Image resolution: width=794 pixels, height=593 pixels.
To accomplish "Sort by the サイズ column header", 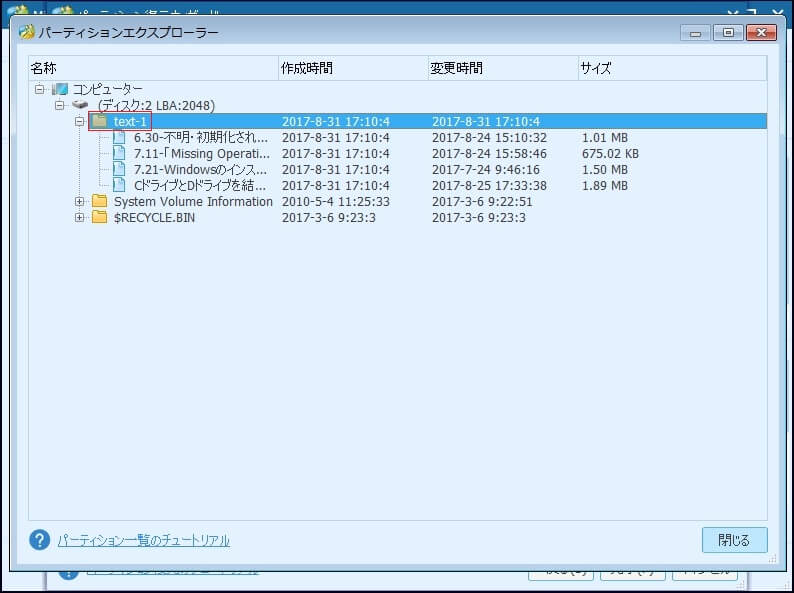I will pos(672,68).
